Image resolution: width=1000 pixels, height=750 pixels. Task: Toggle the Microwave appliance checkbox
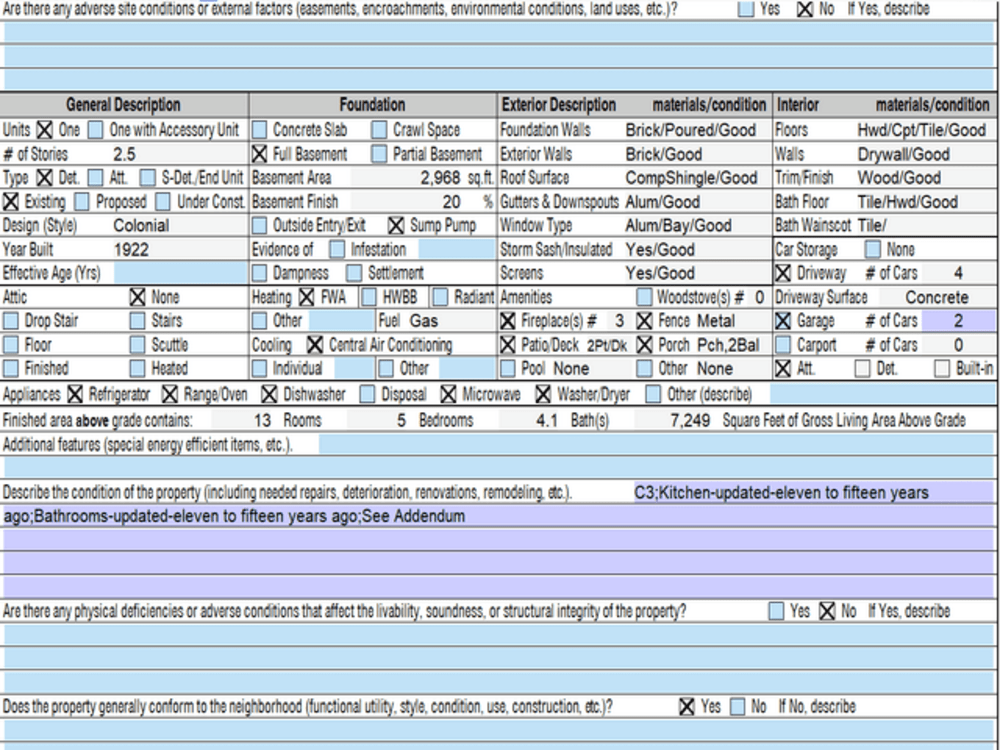click(448, 395)
